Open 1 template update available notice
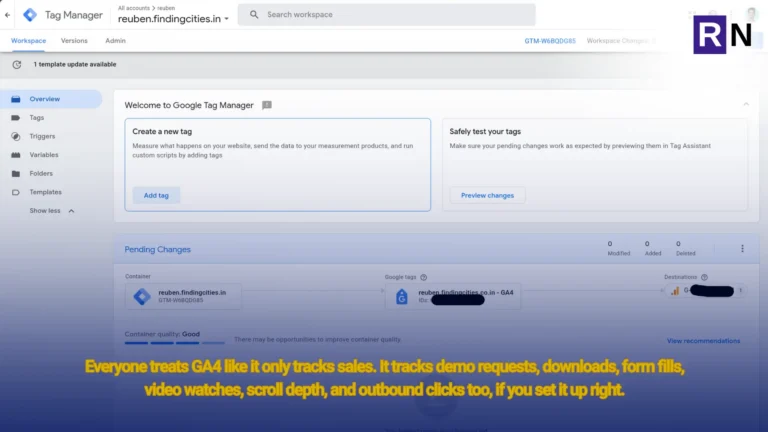This screenshot has height=432, width=768. coord(75,64)
